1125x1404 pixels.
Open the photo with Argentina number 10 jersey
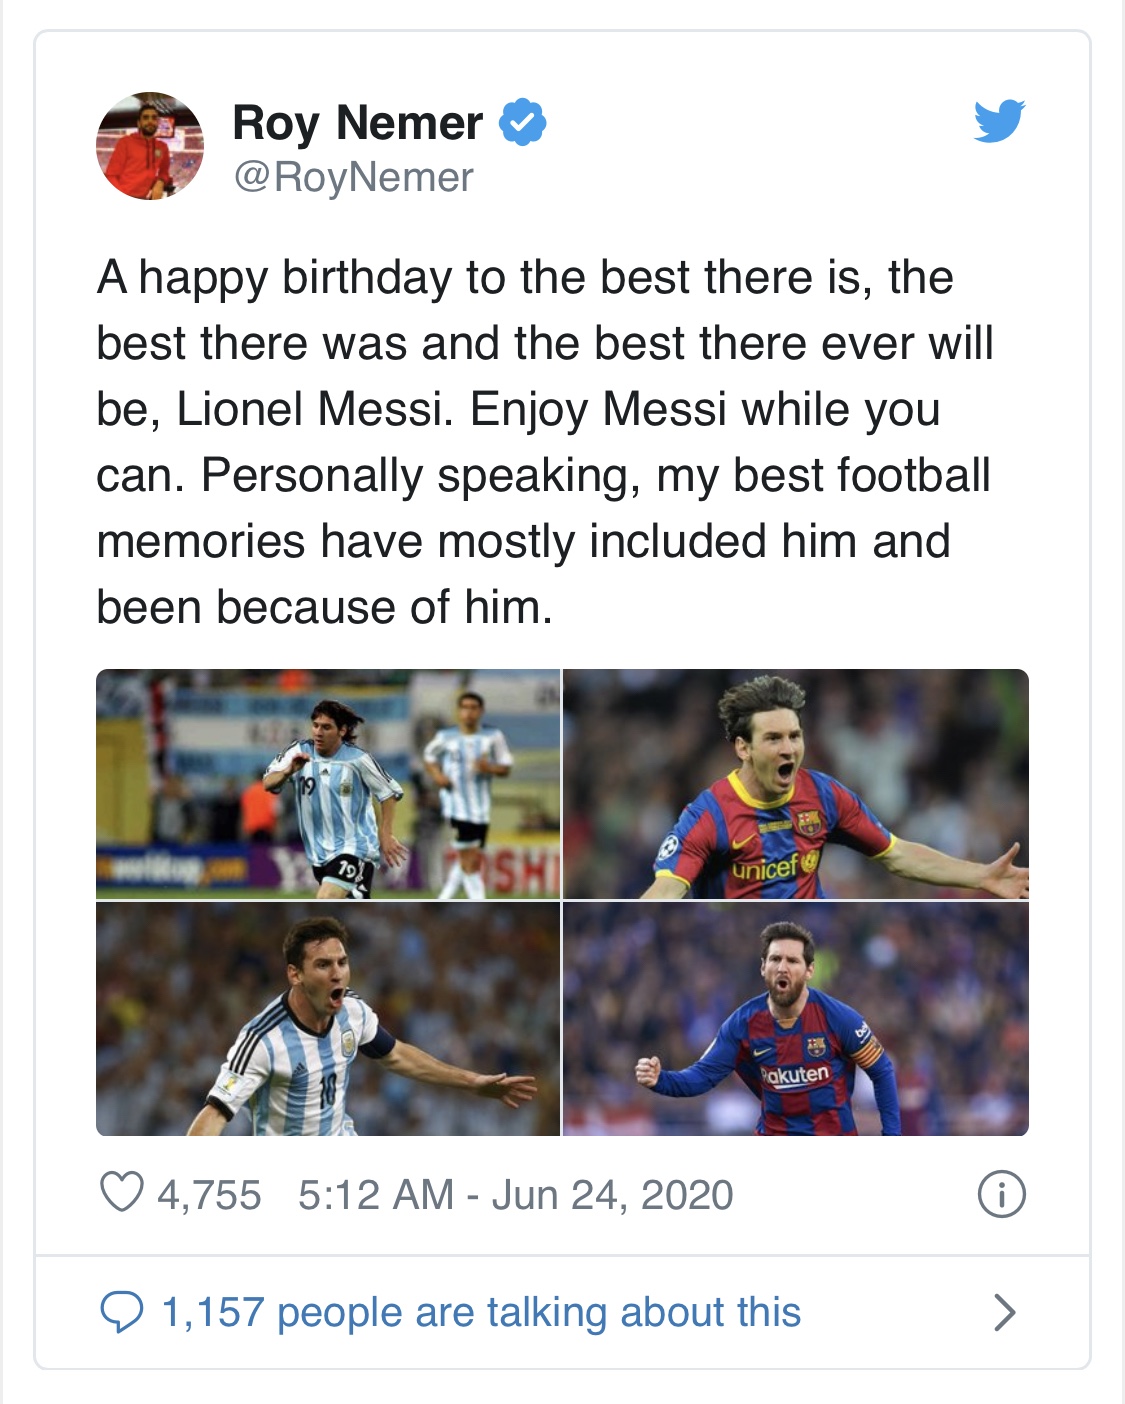(328, 1019)
